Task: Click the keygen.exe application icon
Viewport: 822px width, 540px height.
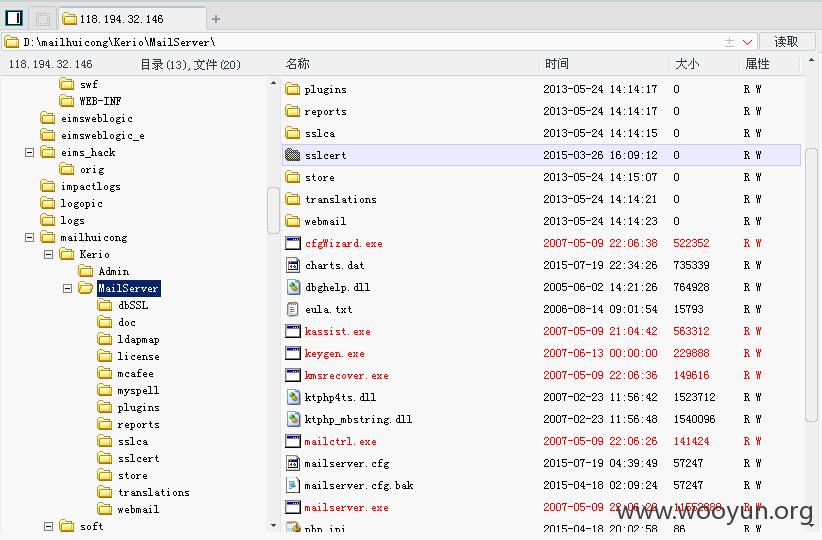Action: 293,353
